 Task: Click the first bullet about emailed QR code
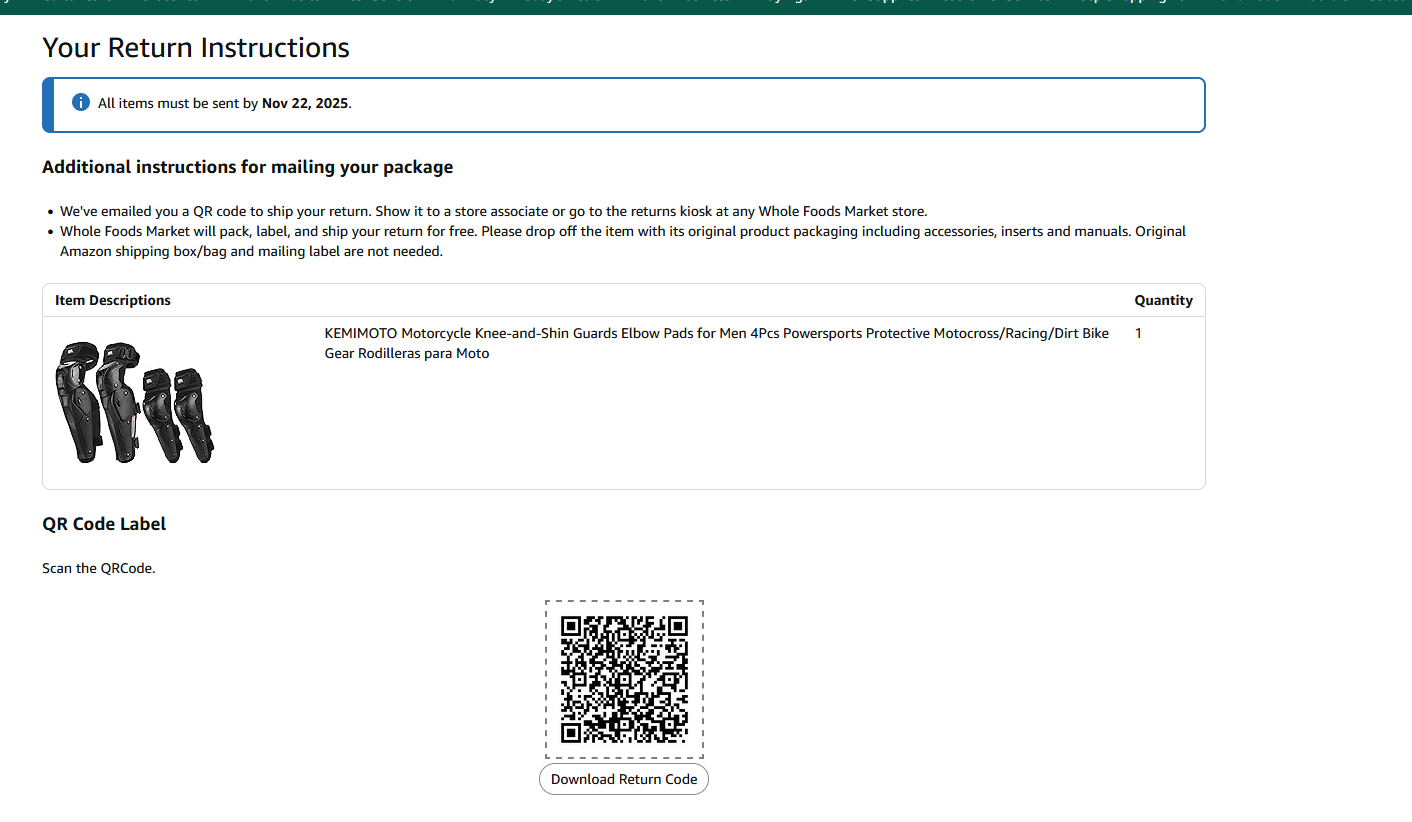pyautogui.click(x=493, y=211)
